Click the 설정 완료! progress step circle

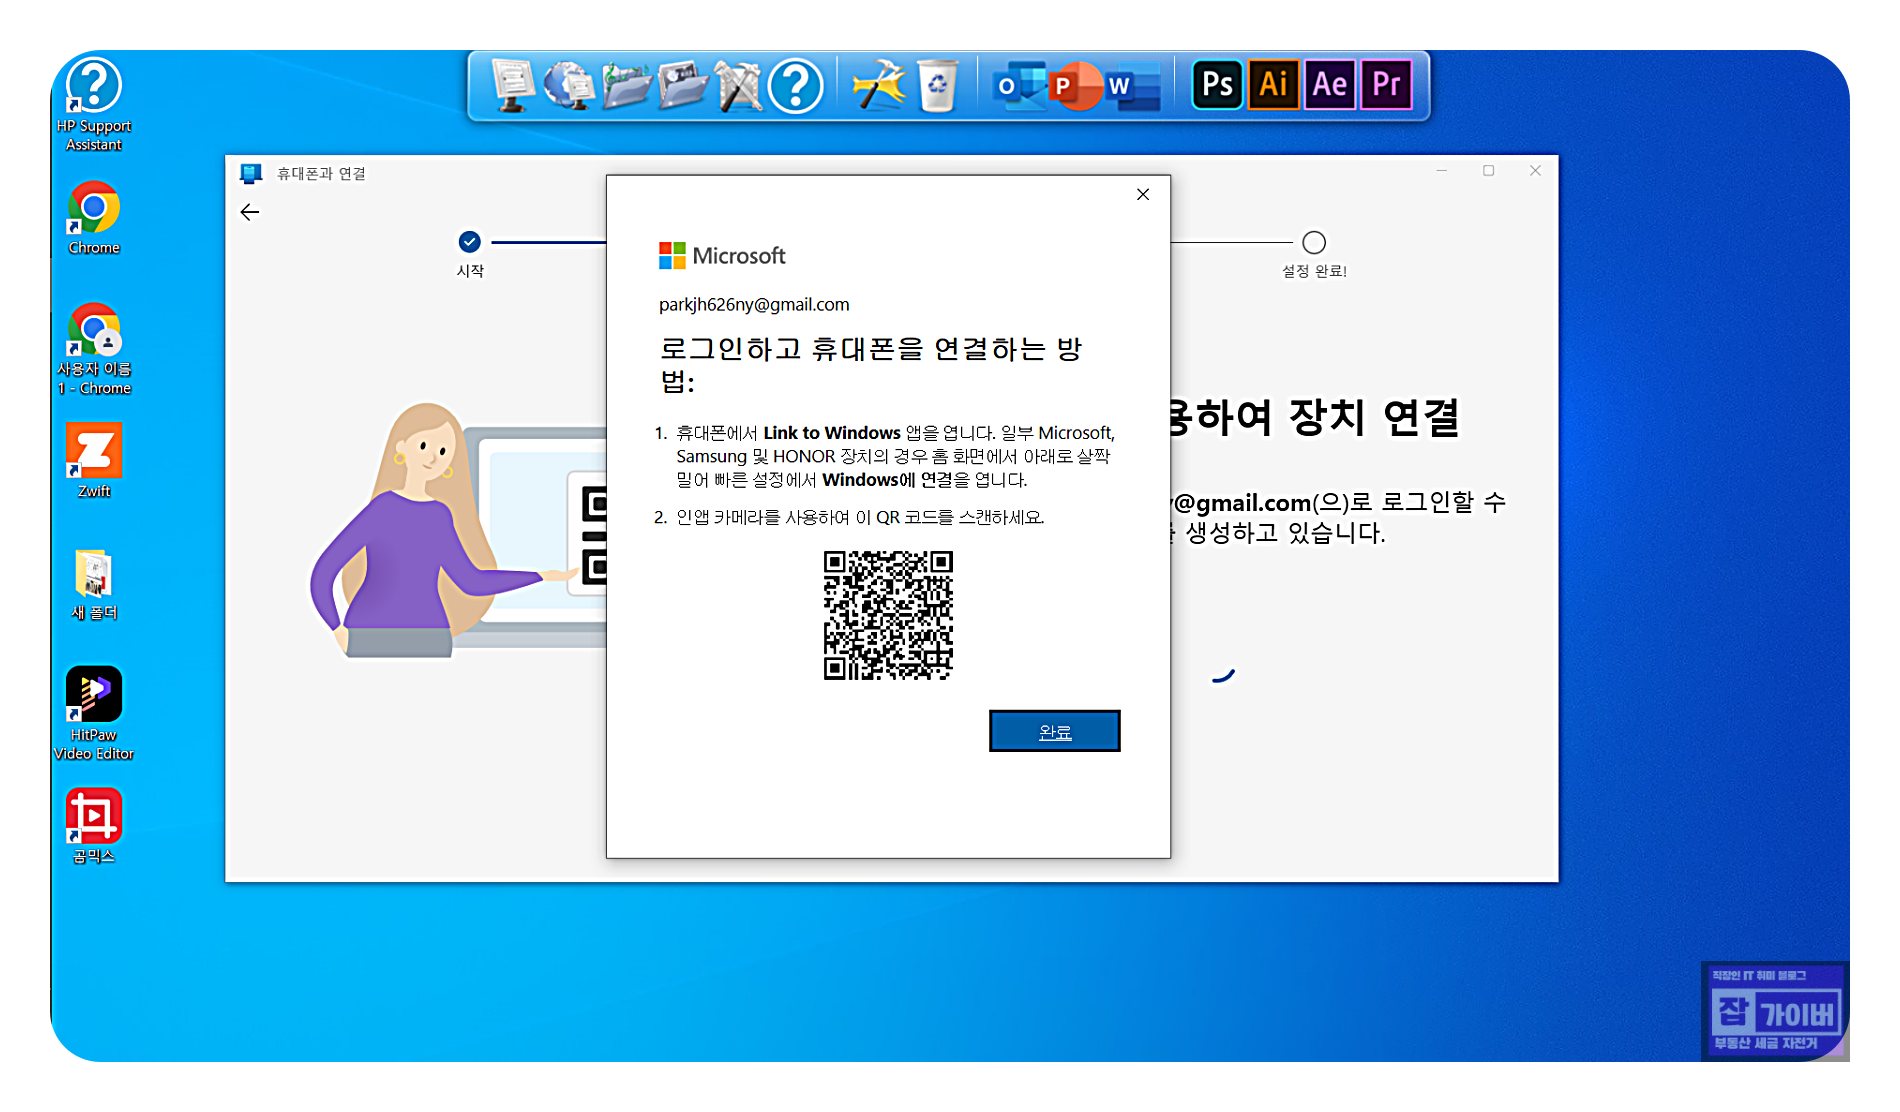[1313, 242]
